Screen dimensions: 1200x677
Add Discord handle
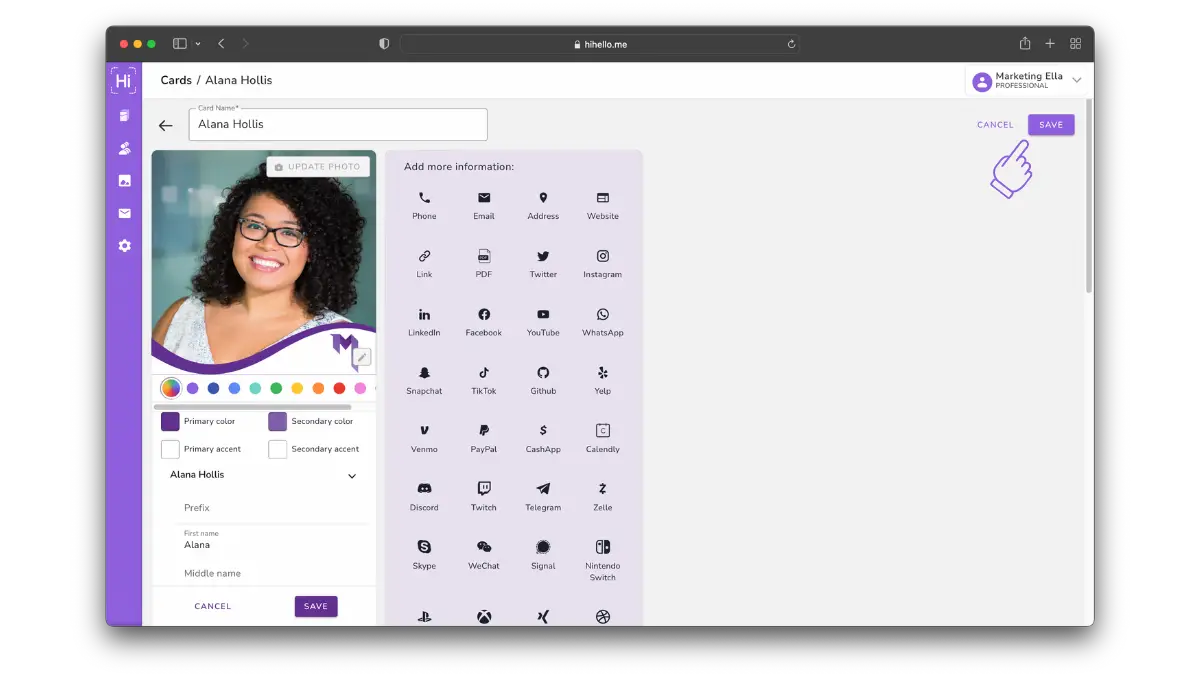pos(424,497)
